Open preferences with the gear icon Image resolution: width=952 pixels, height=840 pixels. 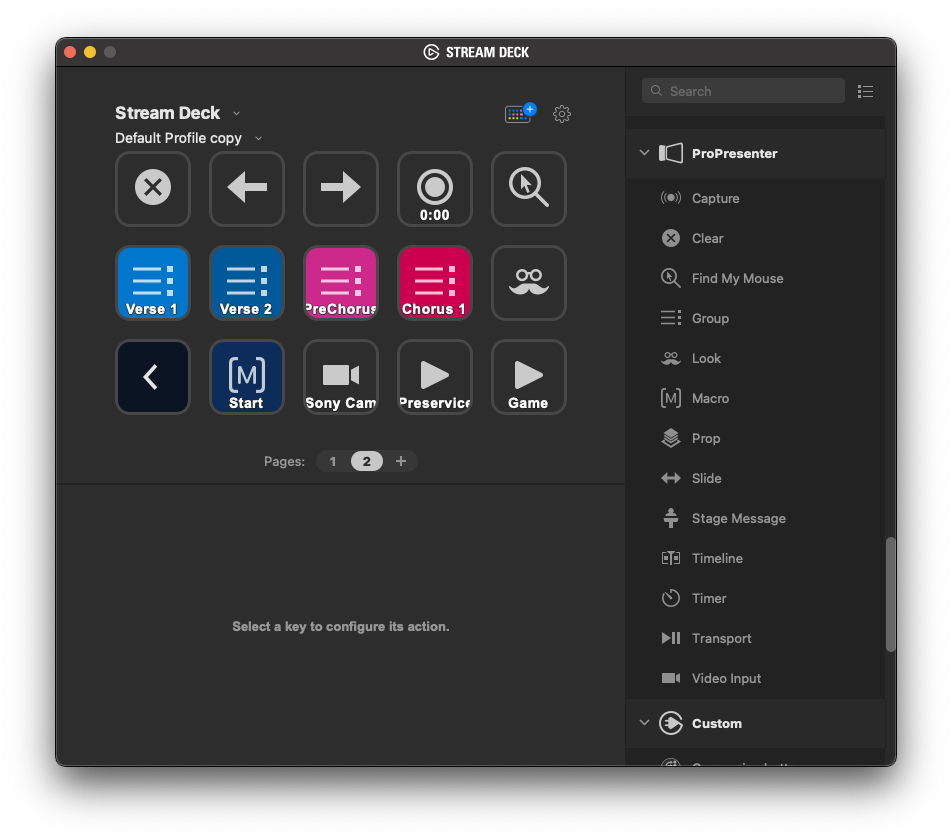tap(562, 113)
